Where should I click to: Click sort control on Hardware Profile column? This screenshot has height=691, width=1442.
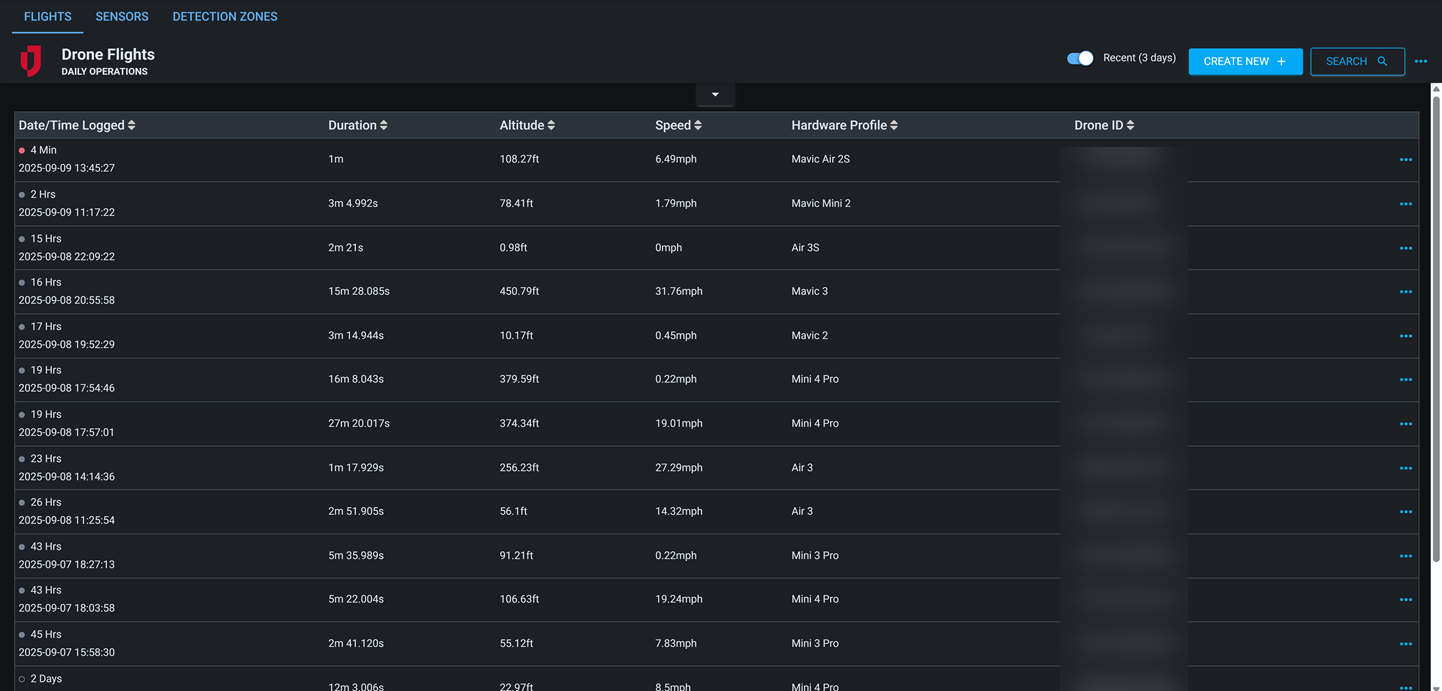pos(895,125)
